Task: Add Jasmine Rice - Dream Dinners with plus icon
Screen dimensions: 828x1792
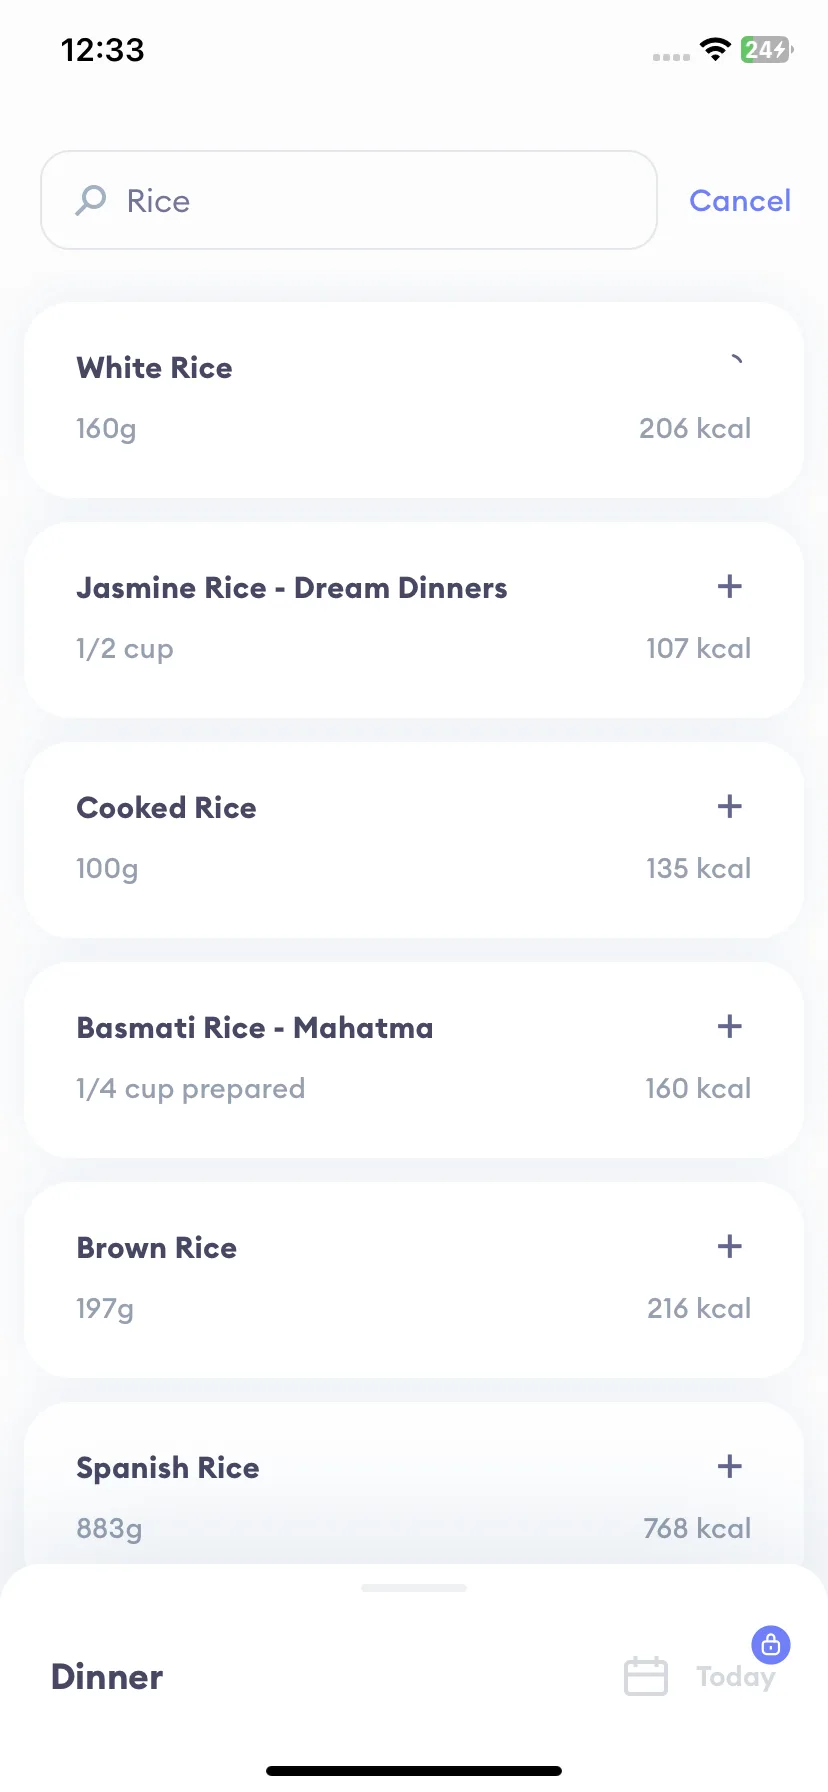Action: (730, 586)
